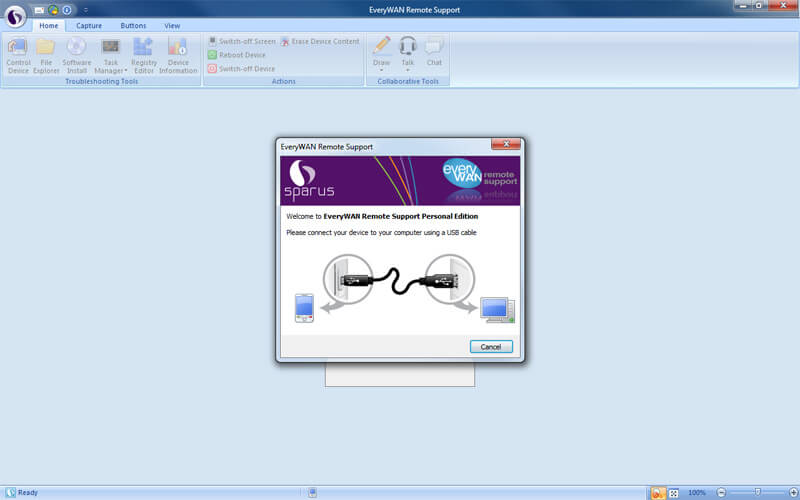This screenshot has height=500, width=800.
Task: Click Erase Device Content action
Action: click(320, 41)
